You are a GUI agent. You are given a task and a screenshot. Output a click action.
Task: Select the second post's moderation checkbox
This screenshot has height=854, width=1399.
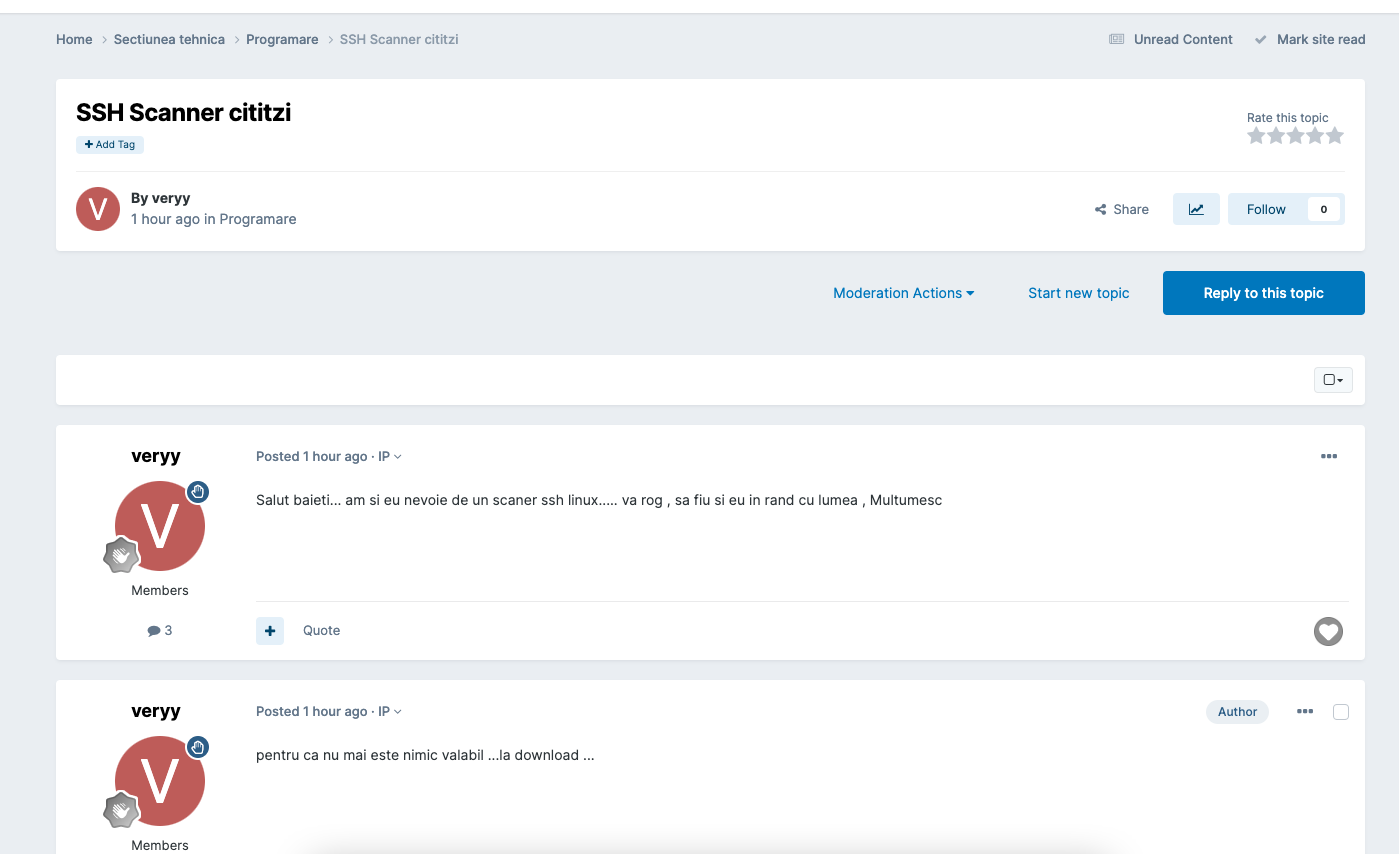pyautogui.click(x=1341, y=712)
